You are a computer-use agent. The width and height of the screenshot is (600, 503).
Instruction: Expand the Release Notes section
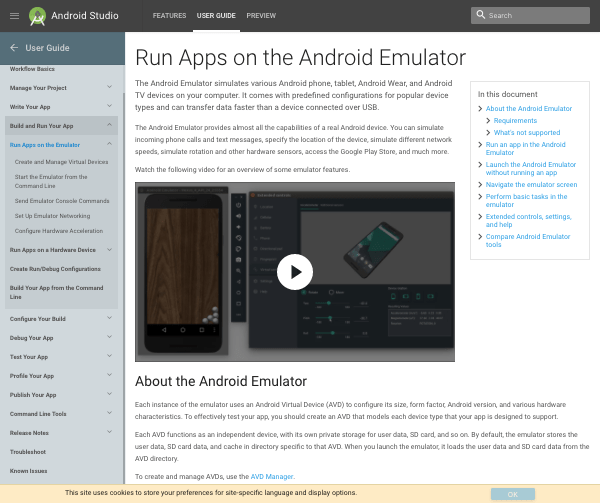coord(109,432)
